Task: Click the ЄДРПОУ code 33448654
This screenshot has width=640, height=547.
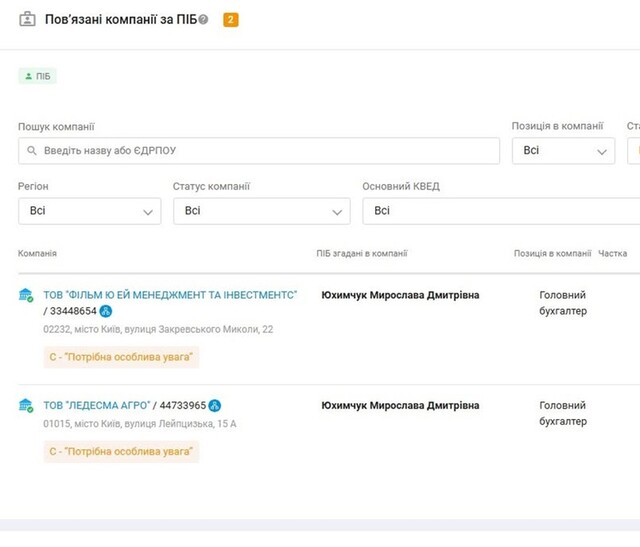Action: [73, 311]
